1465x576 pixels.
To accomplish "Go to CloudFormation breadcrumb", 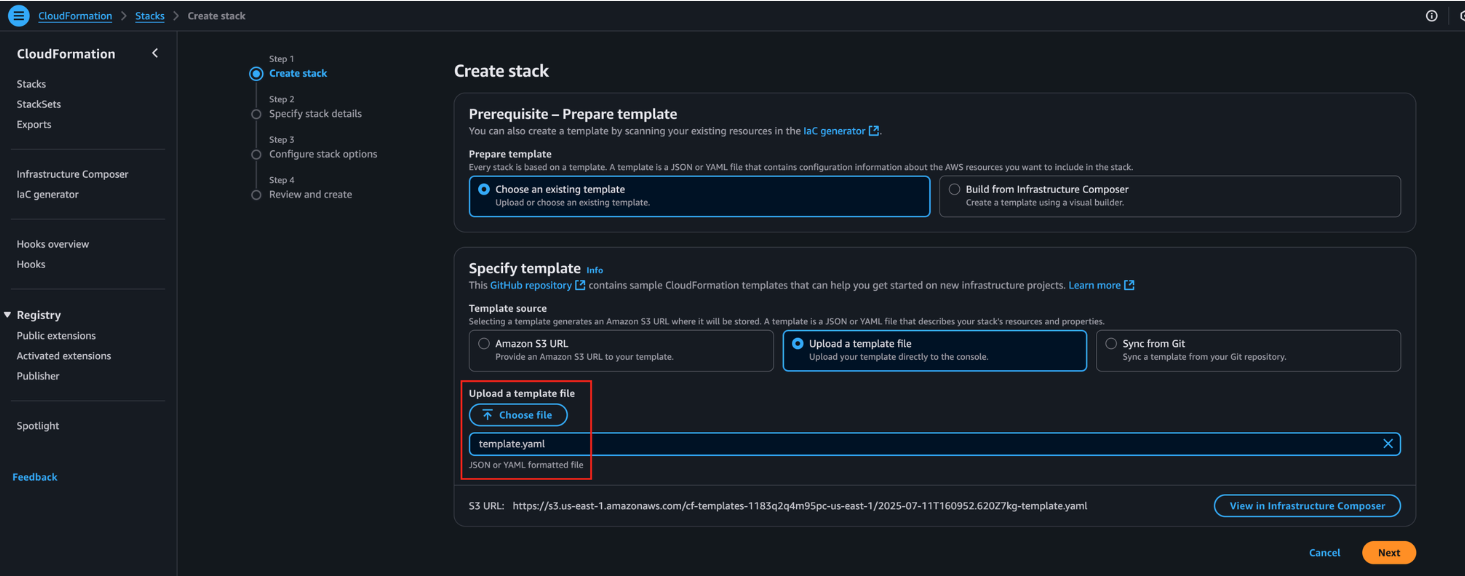I will click(x=75, y=16).
